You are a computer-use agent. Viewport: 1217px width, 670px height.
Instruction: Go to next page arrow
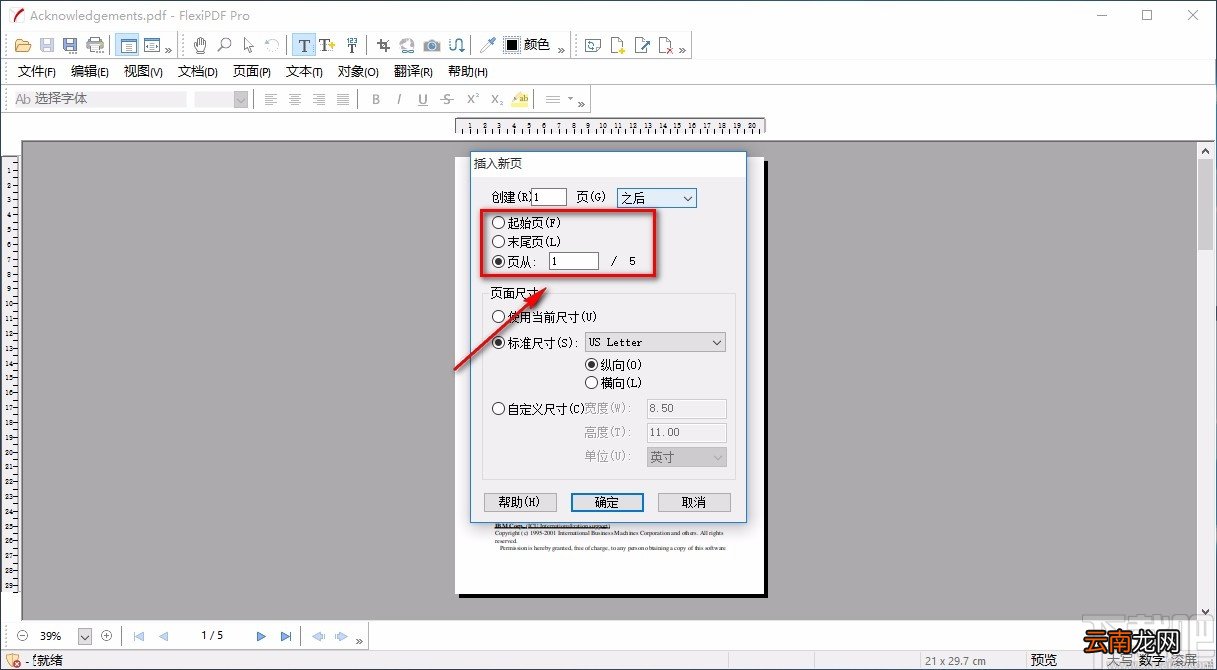(261, 636)
